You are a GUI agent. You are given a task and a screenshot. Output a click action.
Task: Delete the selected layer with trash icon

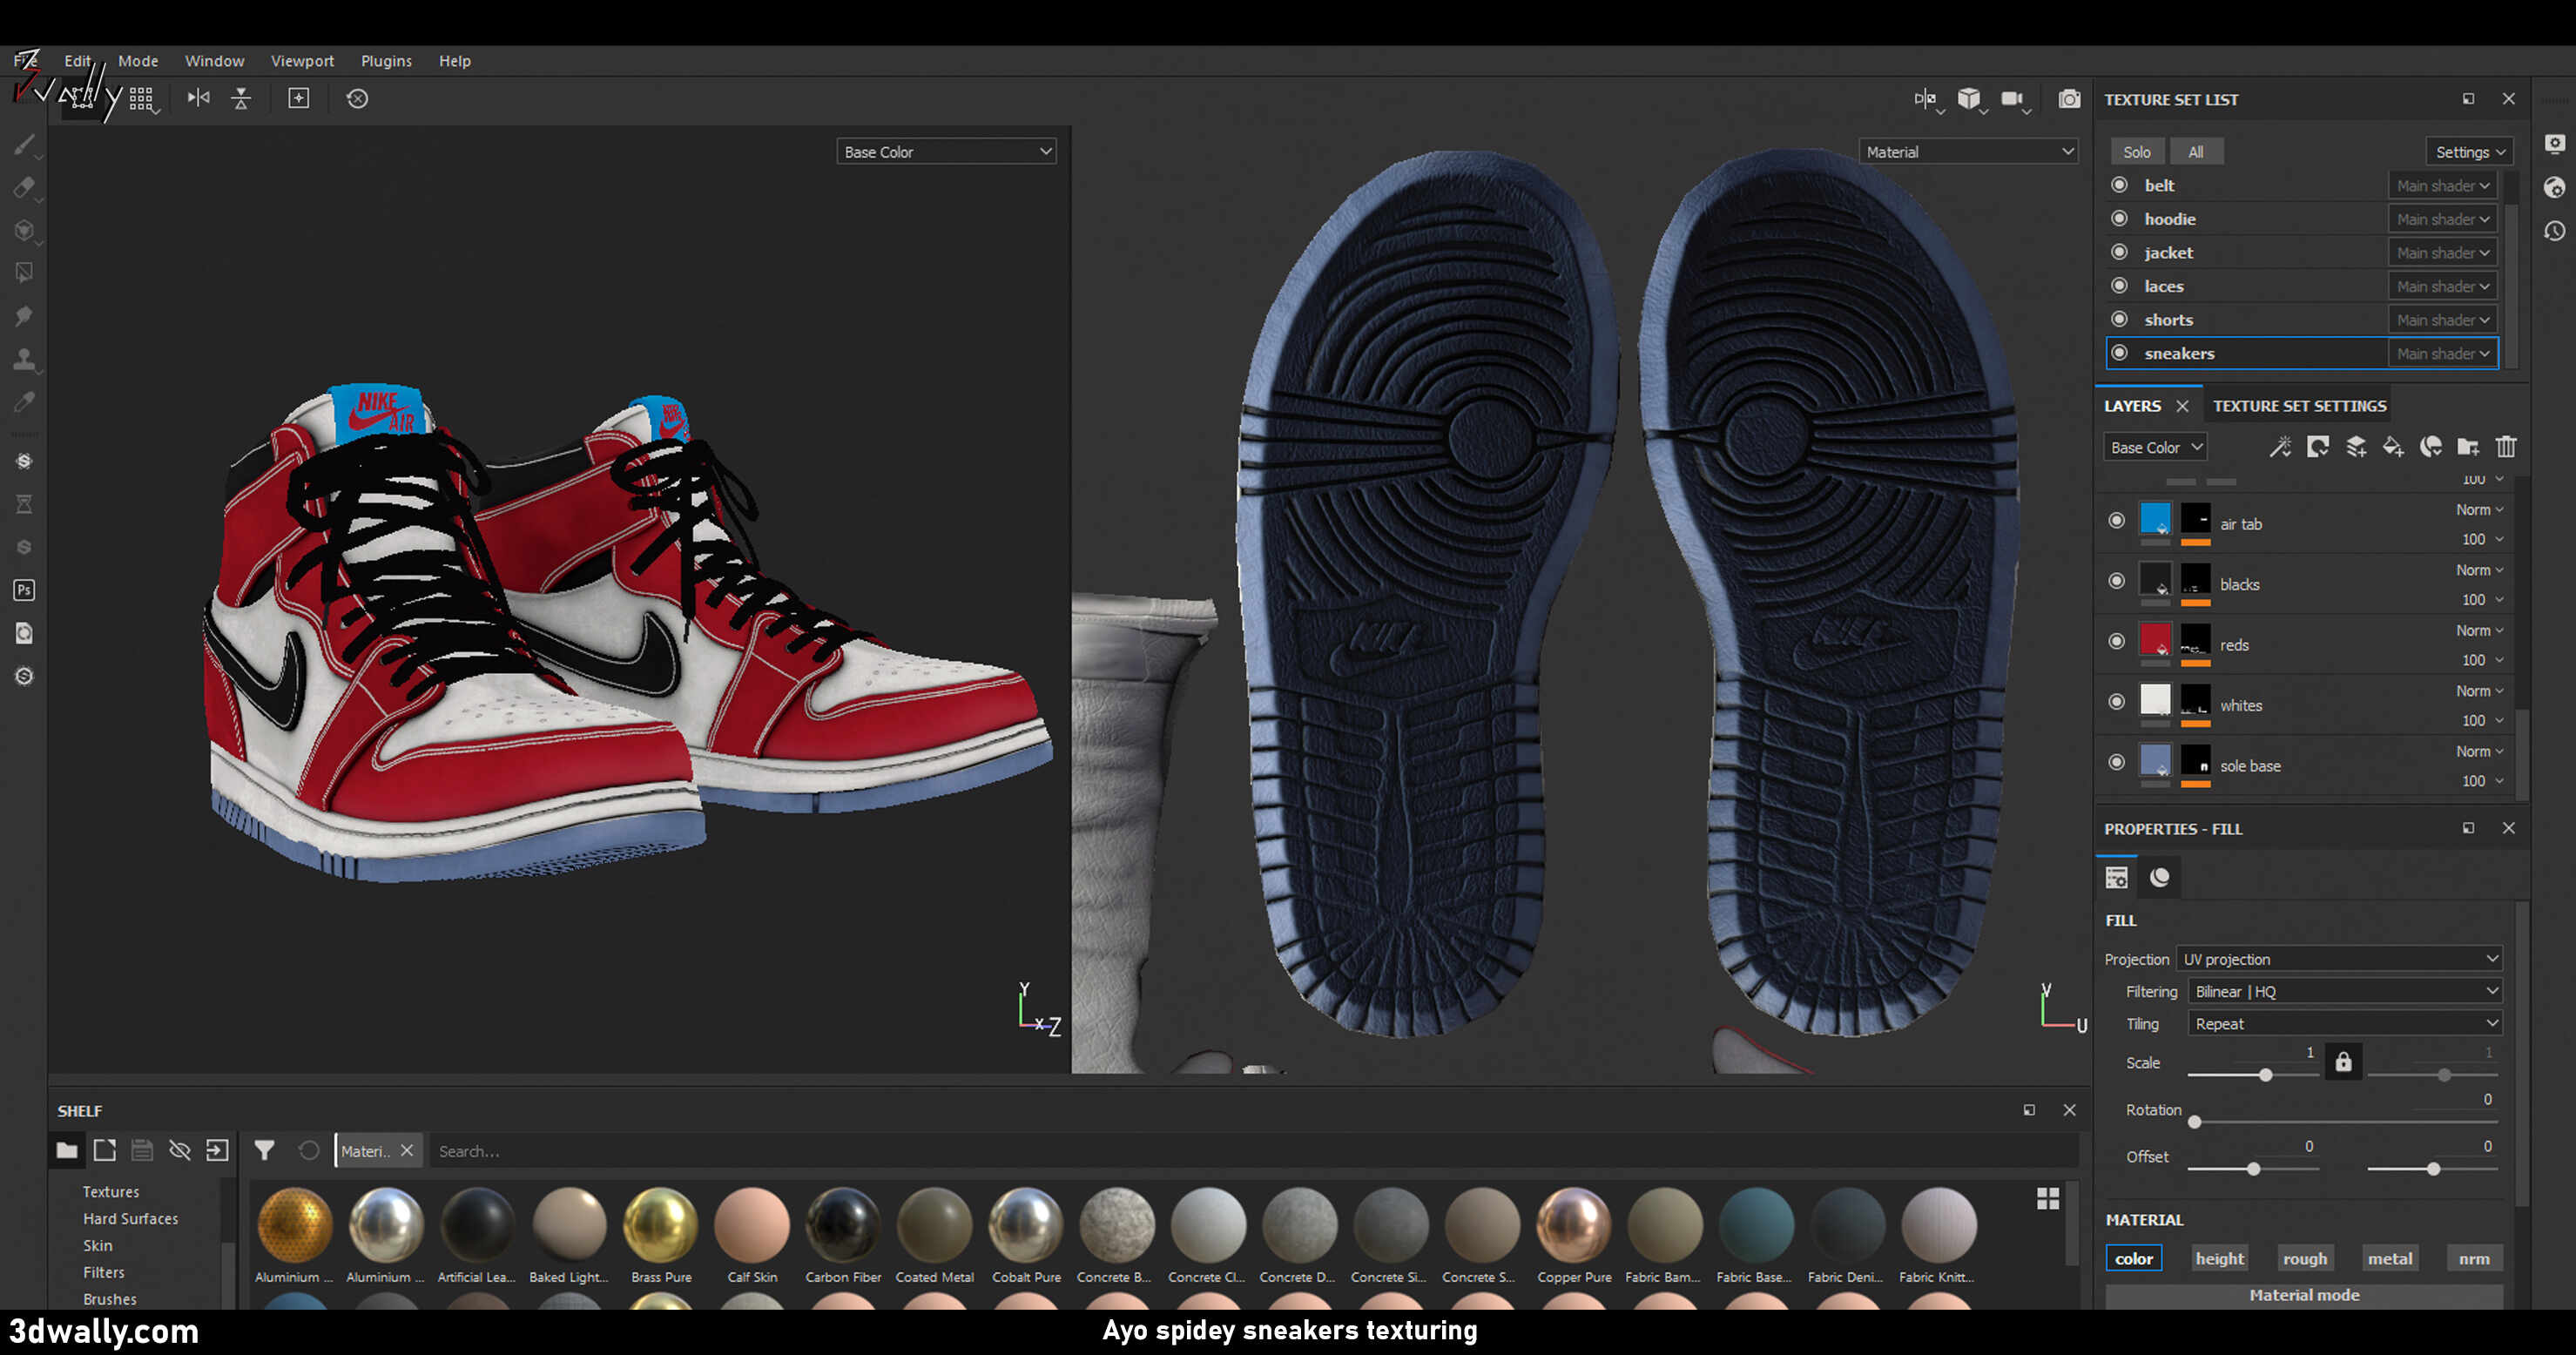(x=2506, y=447)
